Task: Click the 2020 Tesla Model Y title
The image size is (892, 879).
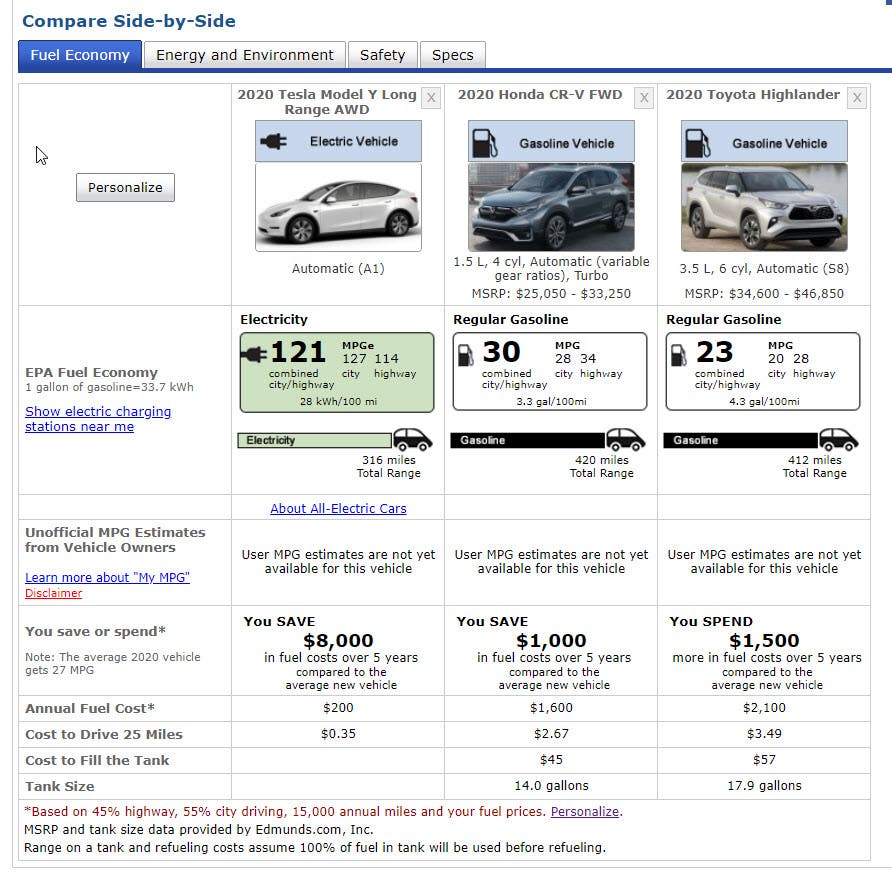Action: [327, 102]
